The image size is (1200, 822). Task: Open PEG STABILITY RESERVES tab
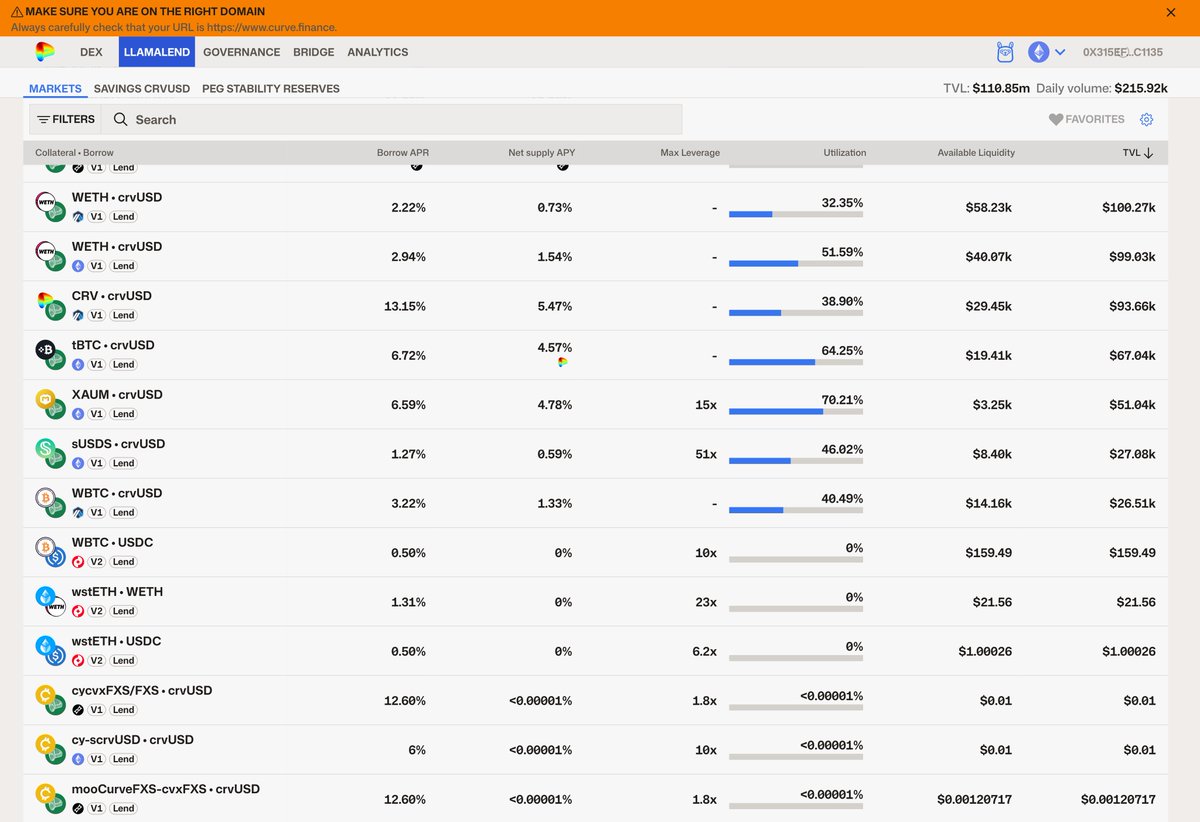(271, 89)
